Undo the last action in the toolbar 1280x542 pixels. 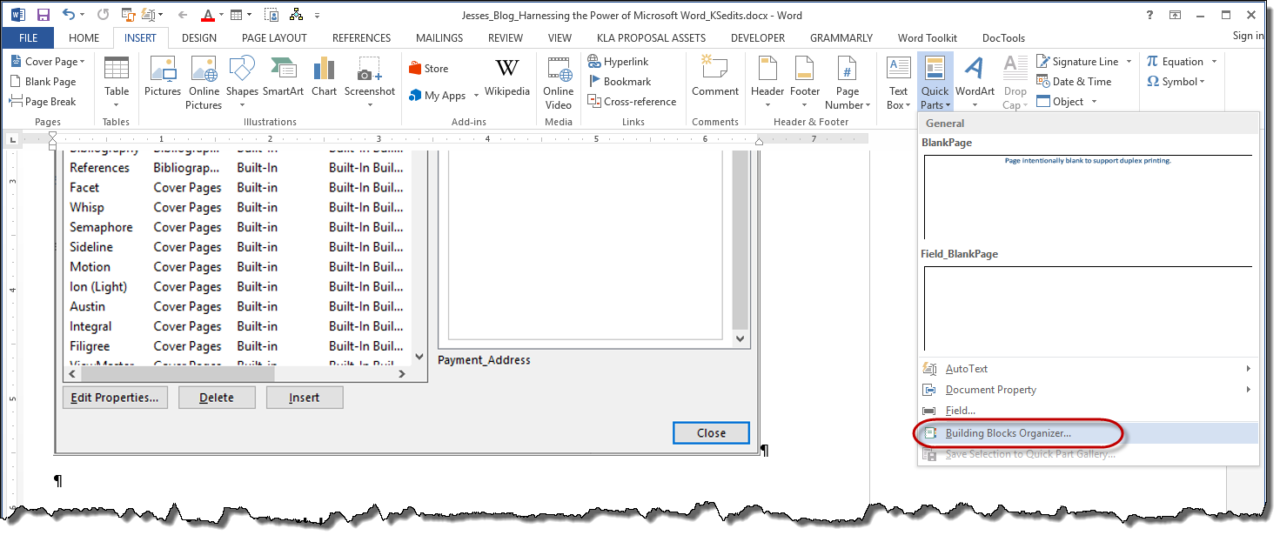click(x=68, y=15)
